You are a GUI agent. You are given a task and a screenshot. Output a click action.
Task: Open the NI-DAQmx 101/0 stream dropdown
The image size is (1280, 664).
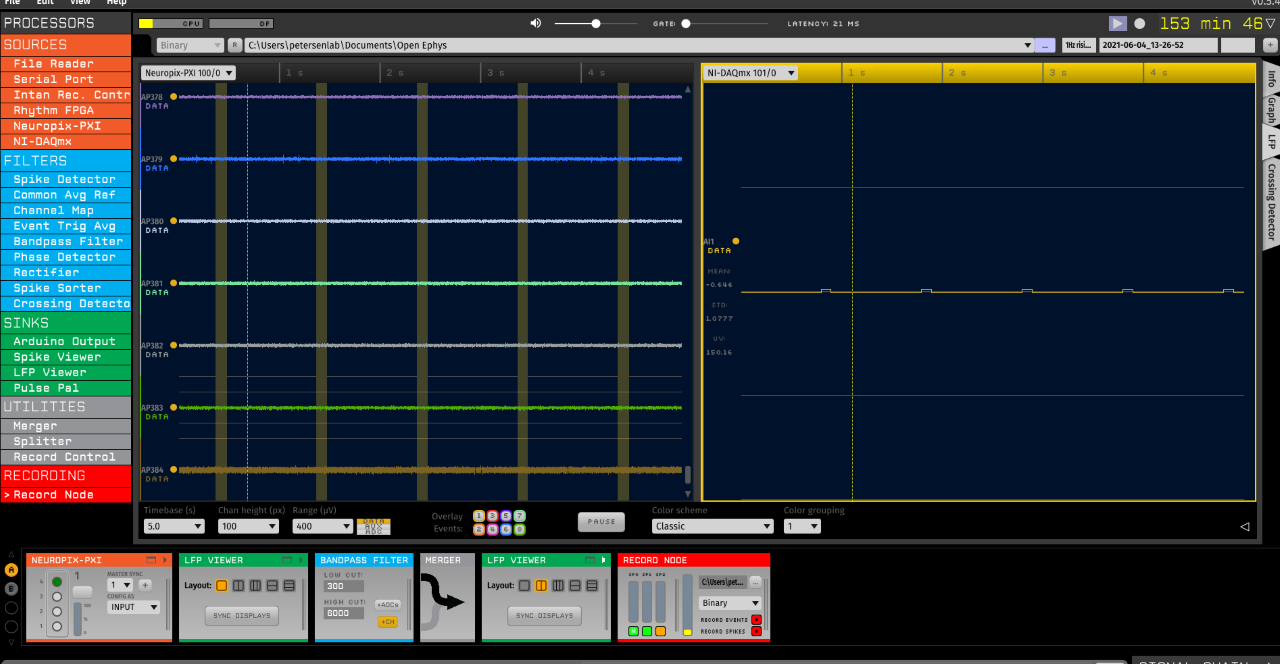(x=751, y=72)
